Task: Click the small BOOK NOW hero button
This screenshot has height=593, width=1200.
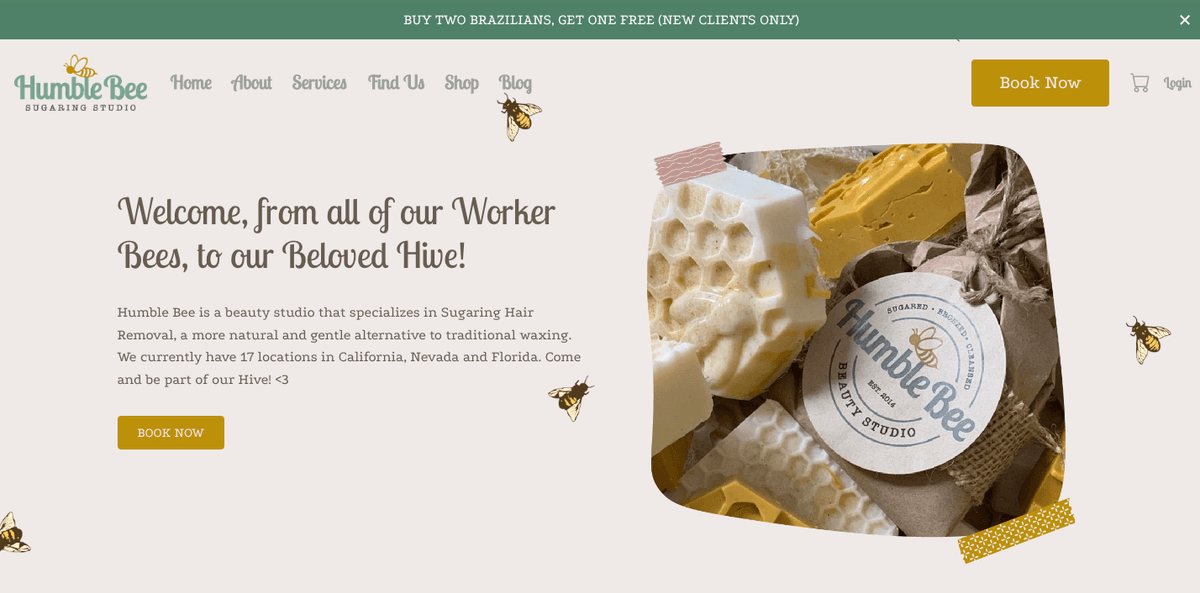Action: coord(171,433)
